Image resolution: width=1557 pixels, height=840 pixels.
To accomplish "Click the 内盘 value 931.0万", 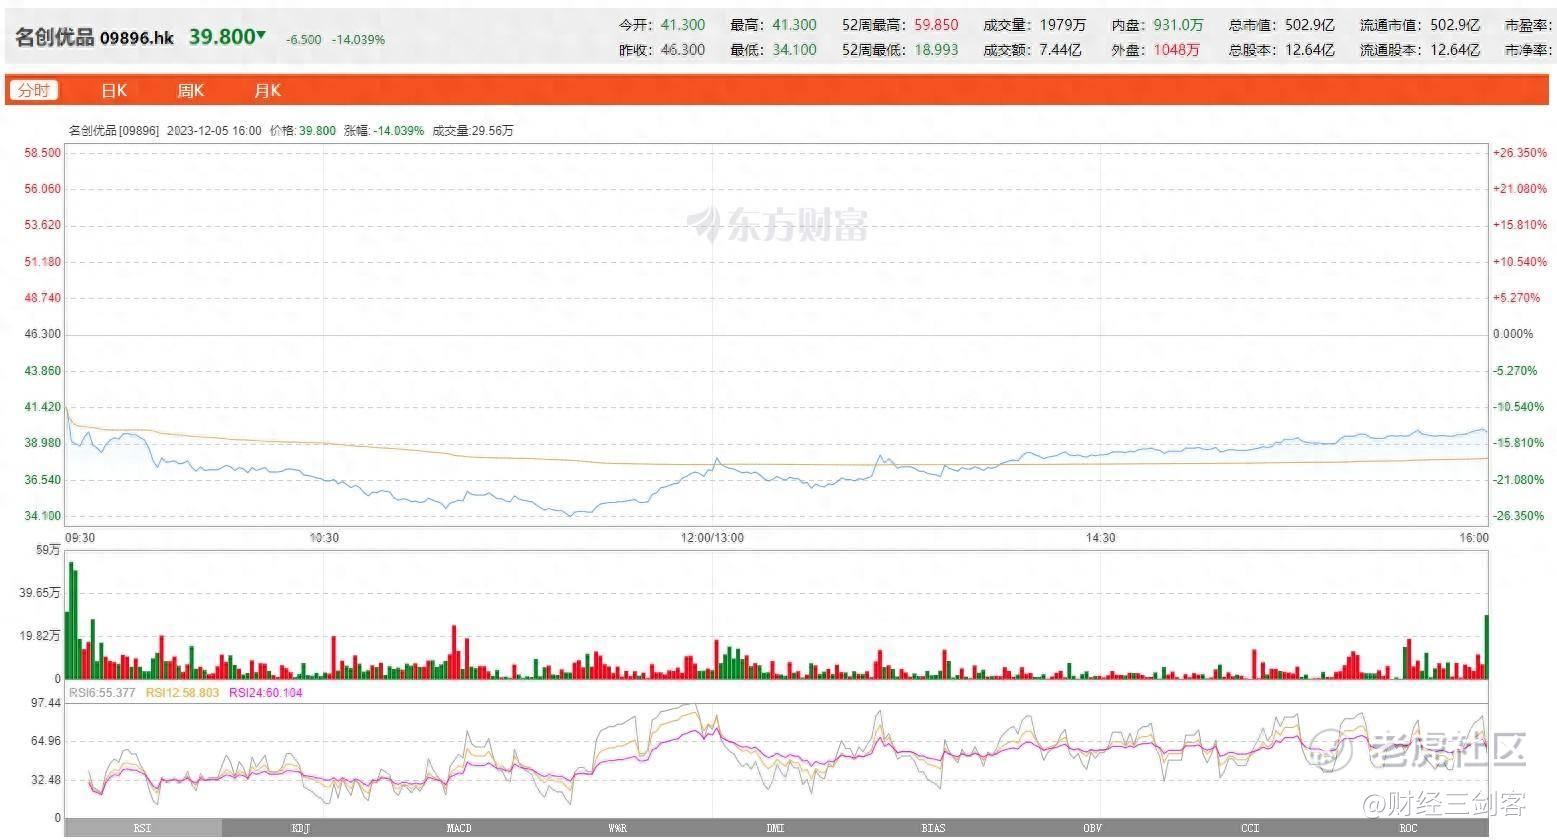I will point(1178,25).
